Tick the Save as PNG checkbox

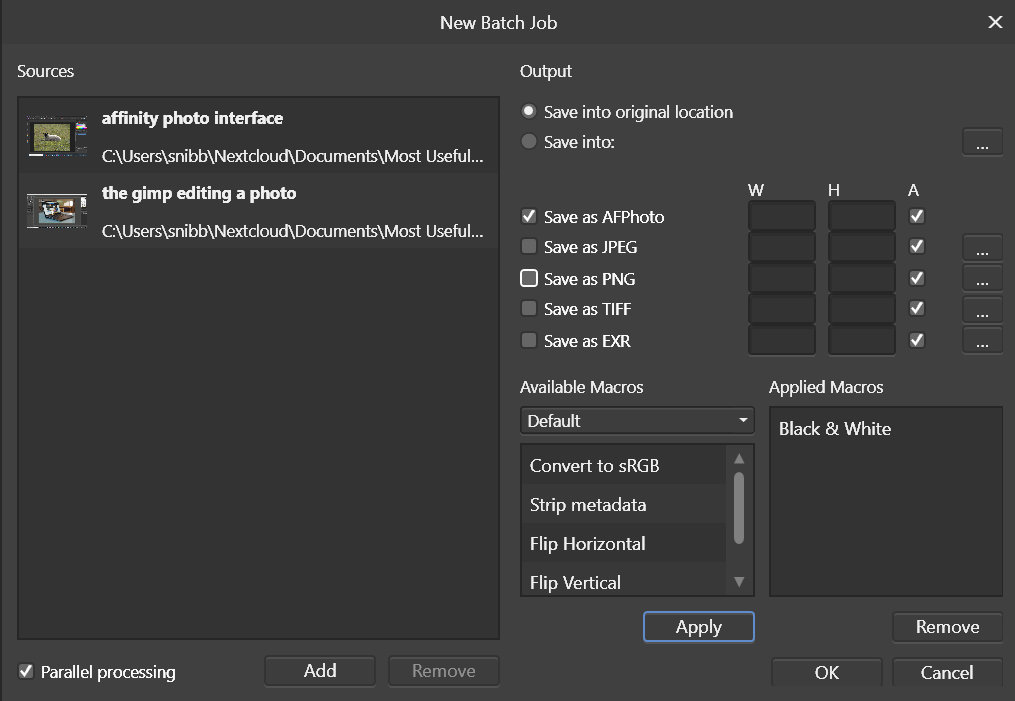(529, 278)
